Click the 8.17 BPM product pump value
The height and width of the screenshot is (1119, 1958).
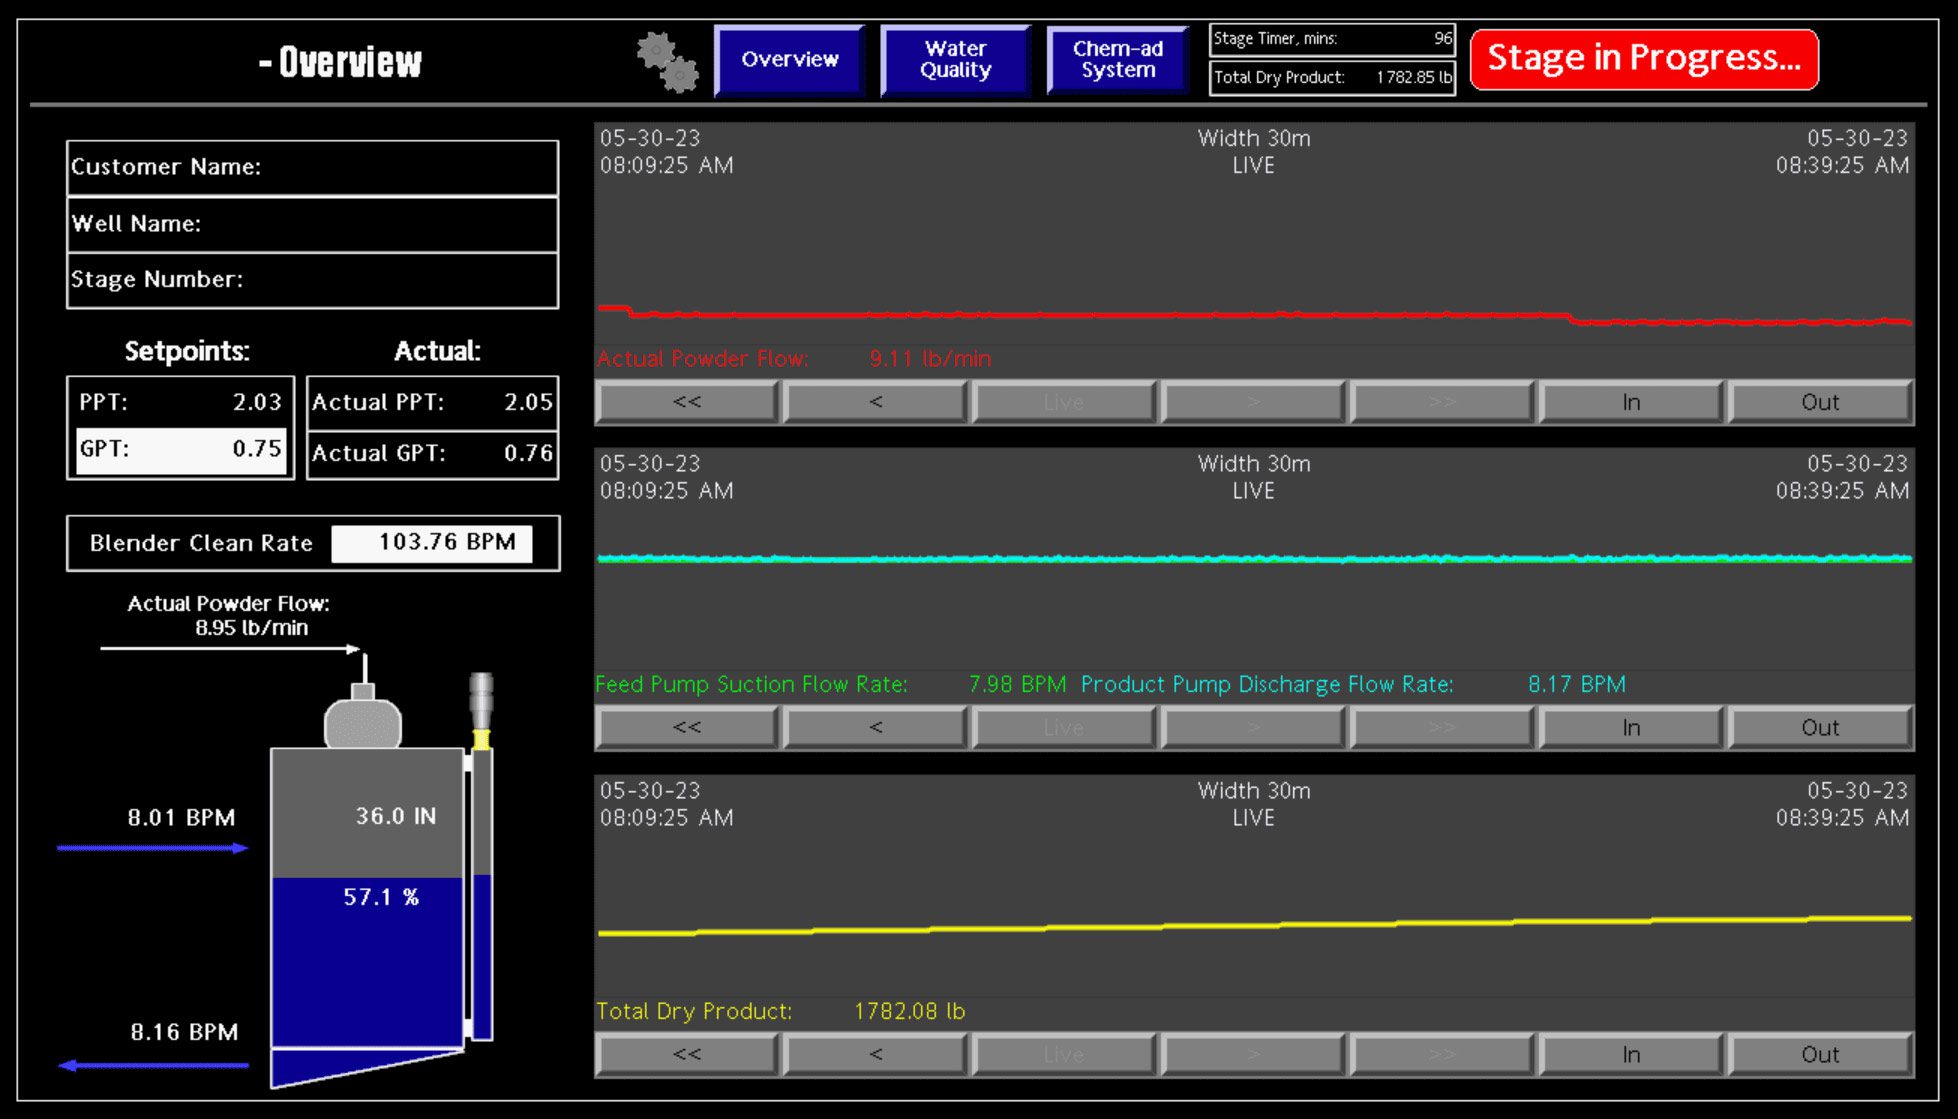click(x=1577, y=685)
